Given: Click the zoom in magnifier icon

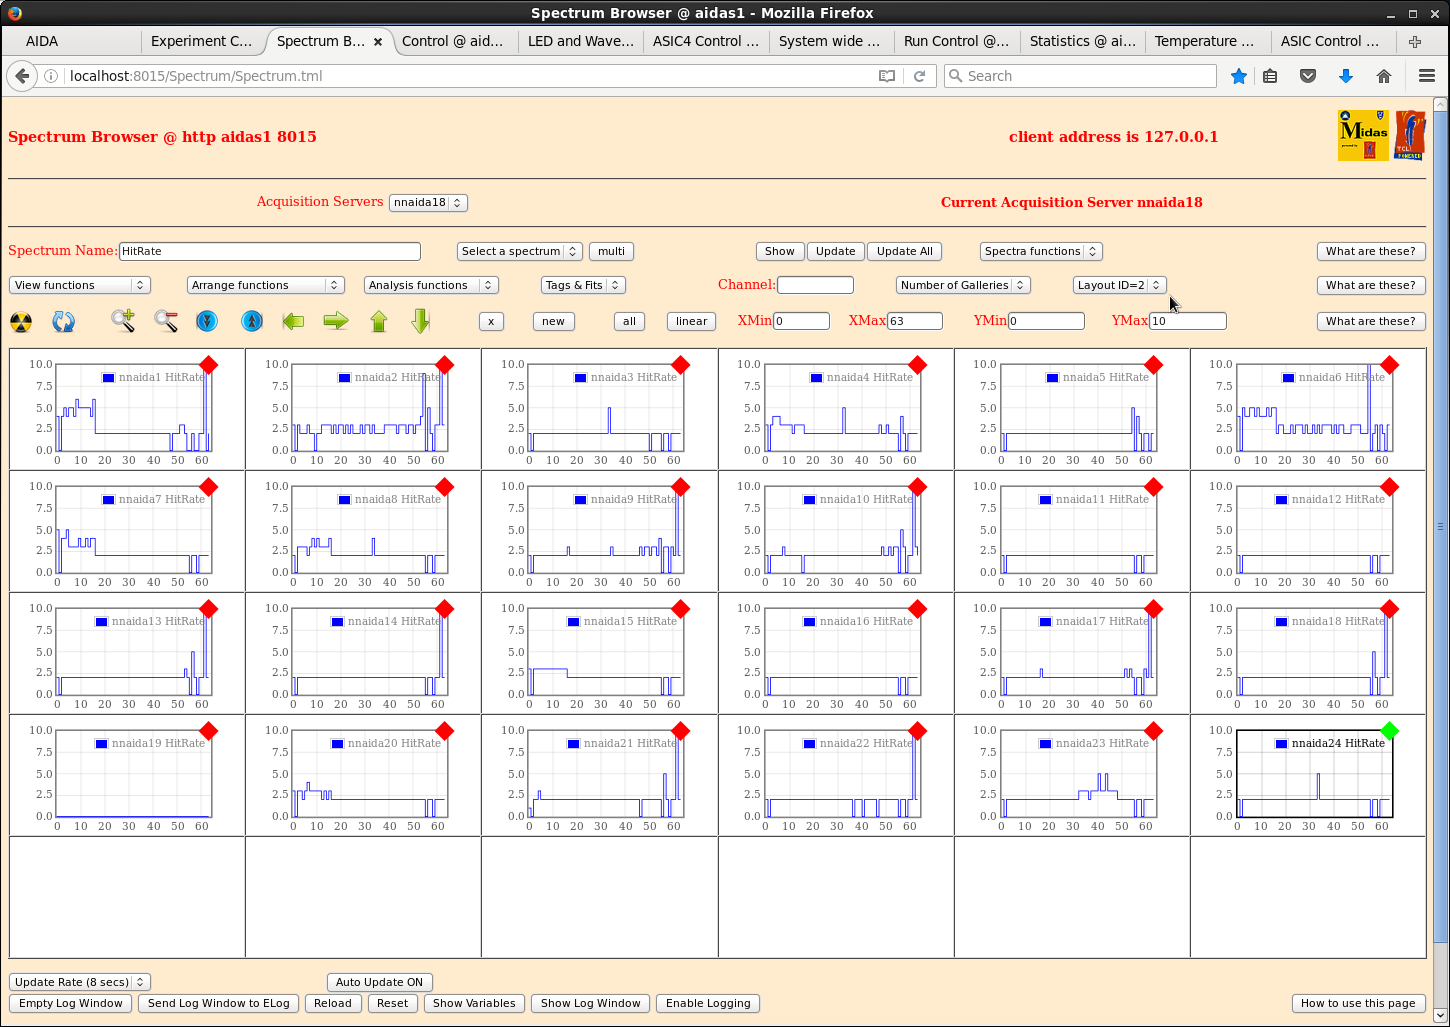Looking at the screenshot, I should pyautogui.click(x=123, y=321).
